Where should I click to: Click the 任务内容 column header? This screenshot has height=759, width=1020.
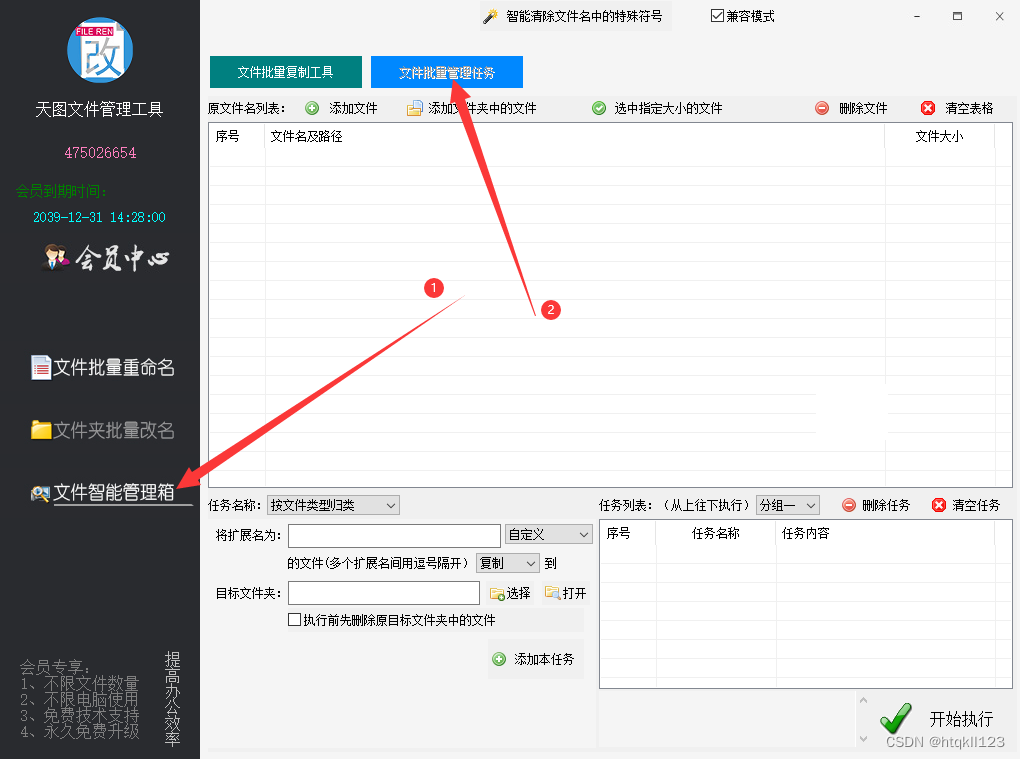click(x=805, y=533)
